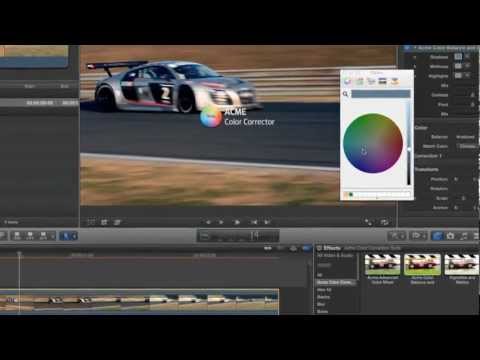The width and height of the screenshot is (480, 360).
Task: Expand the Highlights color dropdown arrow
Action: (467, 76)
